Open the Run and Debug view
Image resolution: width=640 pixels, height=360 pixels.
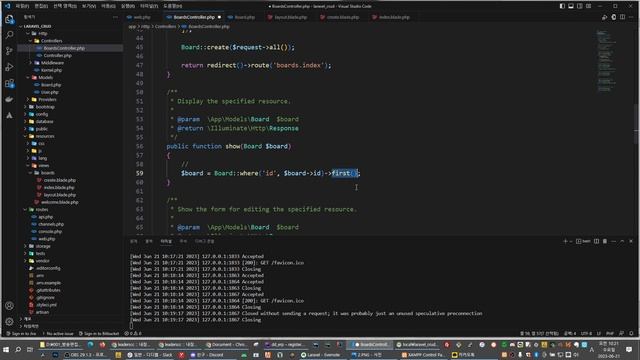click(x=9, y=67)
